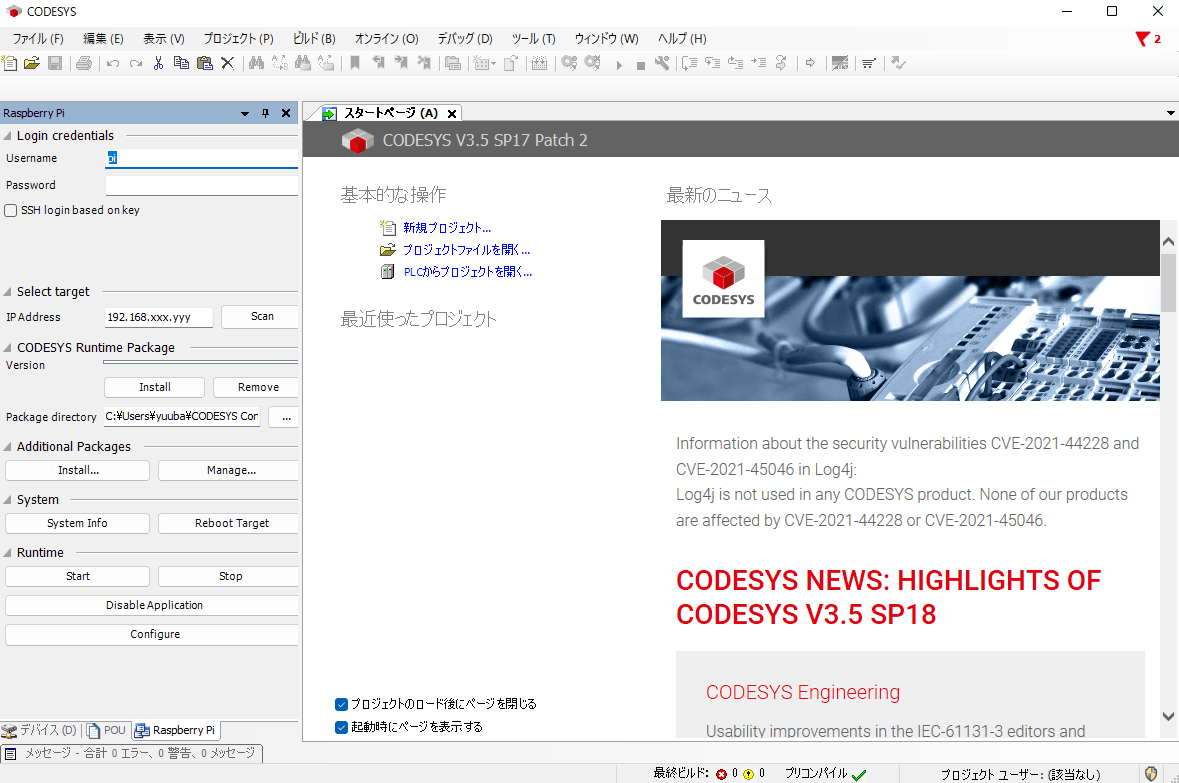Click the Step Out debug icon
This screenshot has width=1179, height=783.
click(735, 63)
